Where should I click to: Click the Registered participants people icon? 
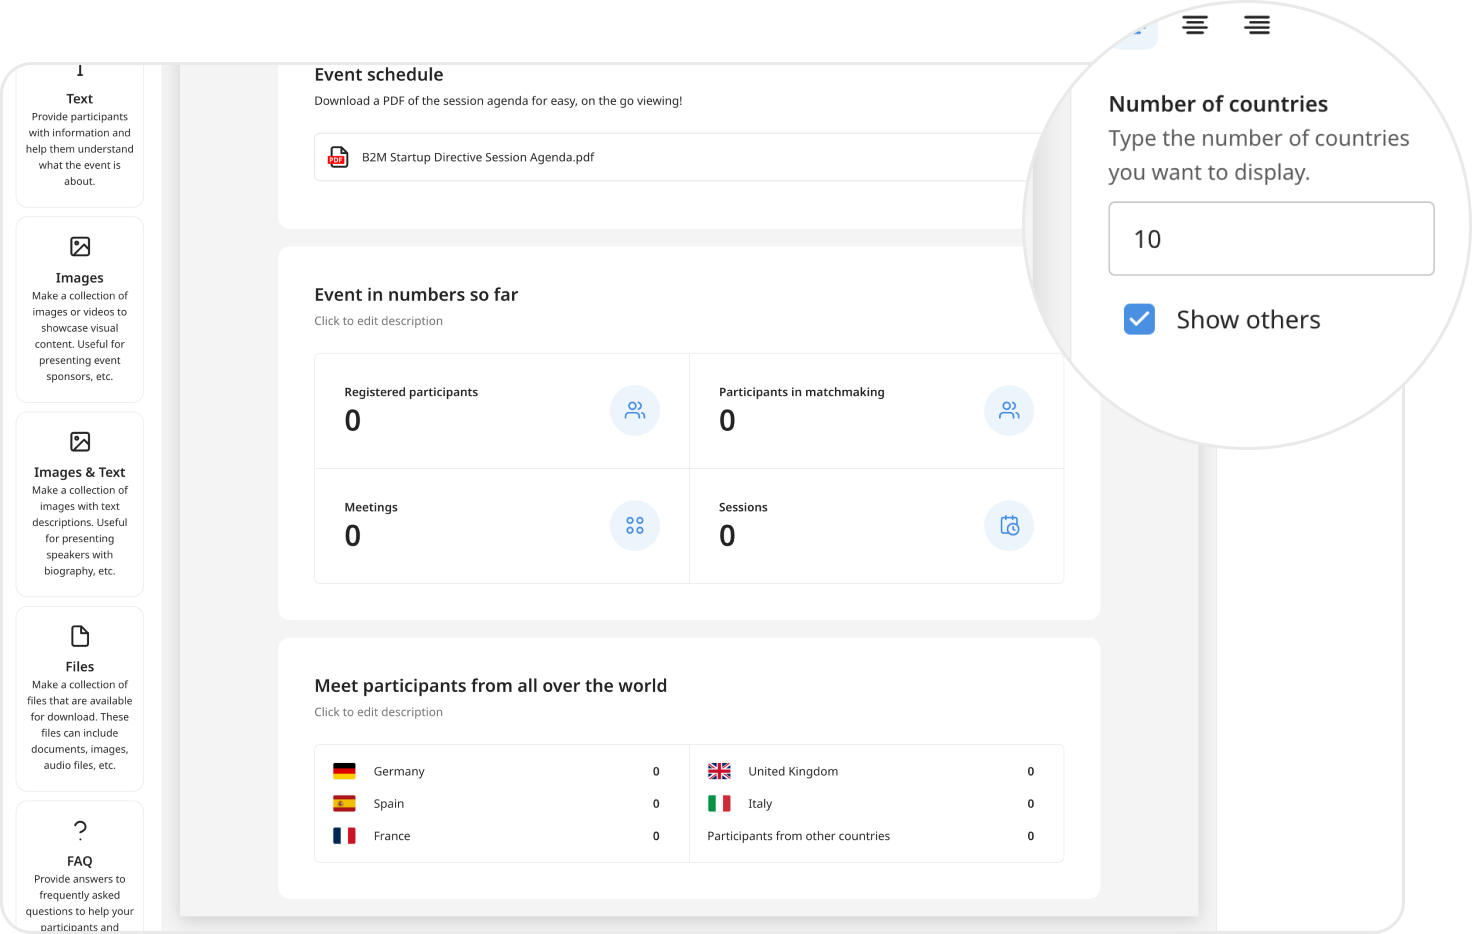click(x=635, y=410)
